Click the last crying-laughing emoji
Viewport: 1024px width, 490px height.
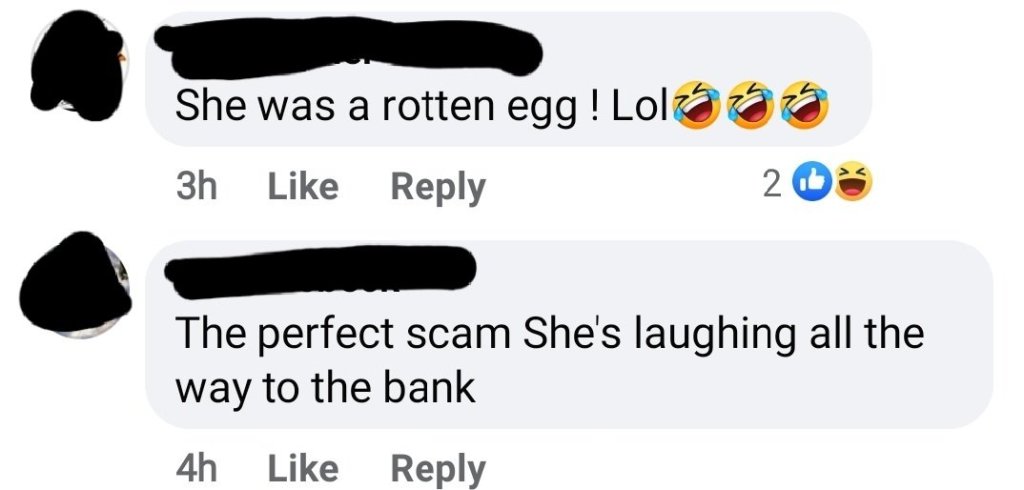(x=805, y=106)
